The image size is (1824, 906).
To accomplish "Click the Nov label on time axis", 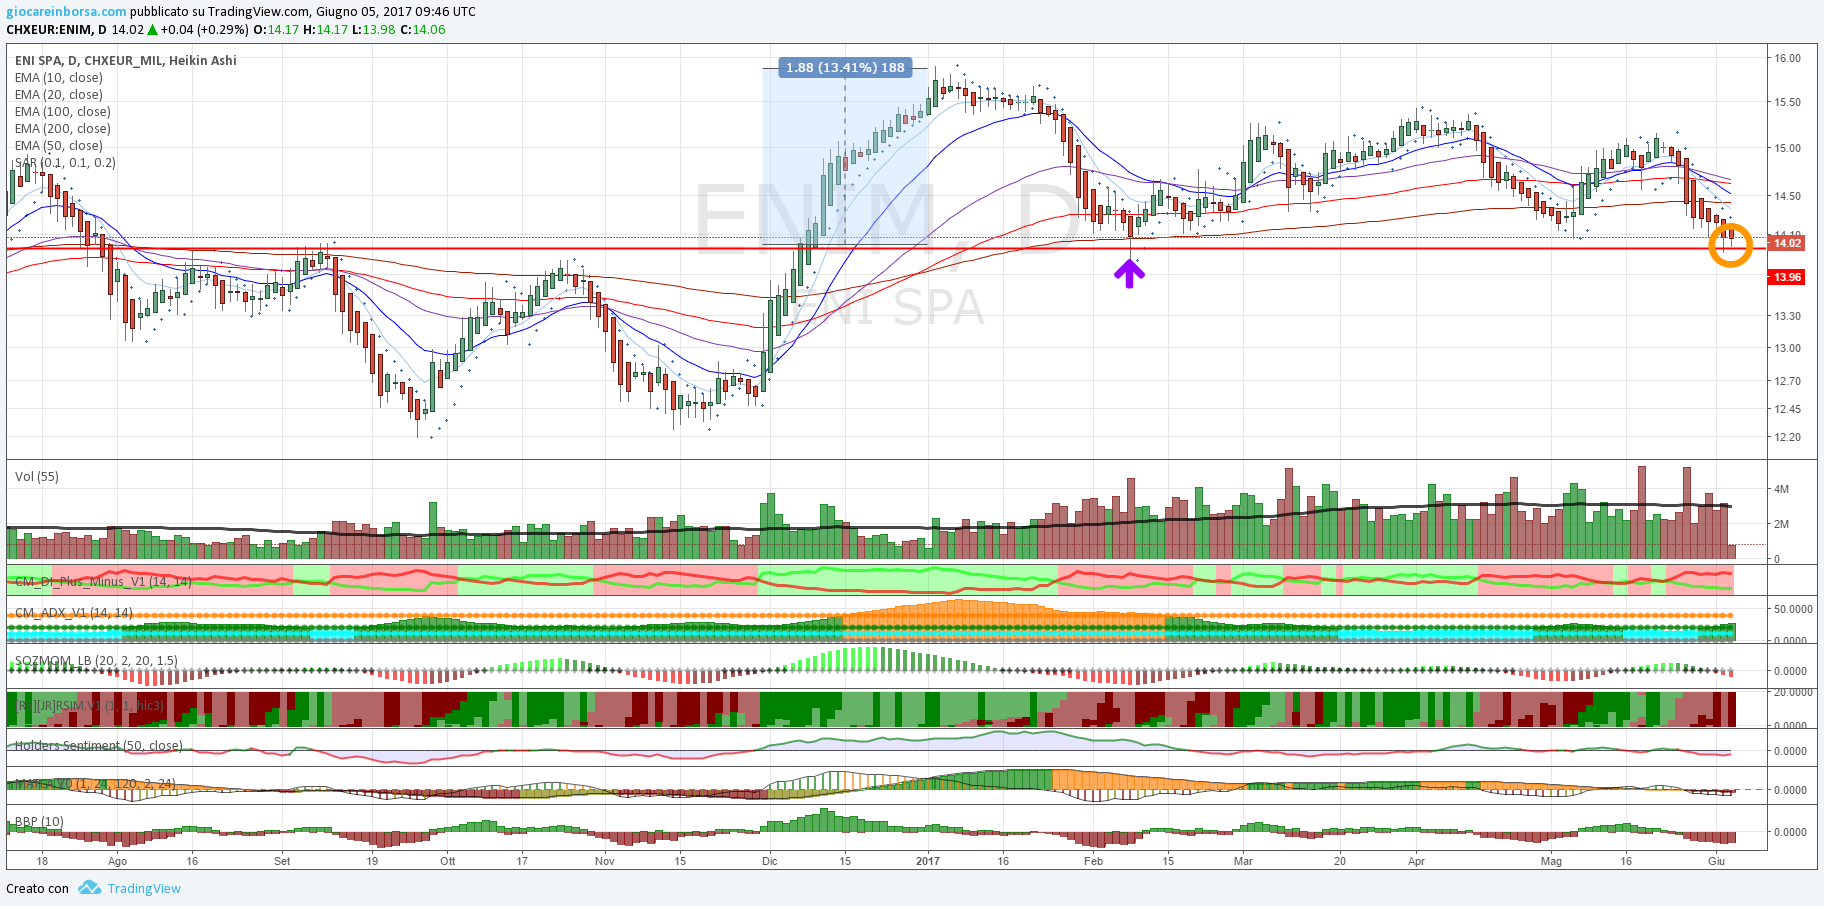I will tap(604, 861).
